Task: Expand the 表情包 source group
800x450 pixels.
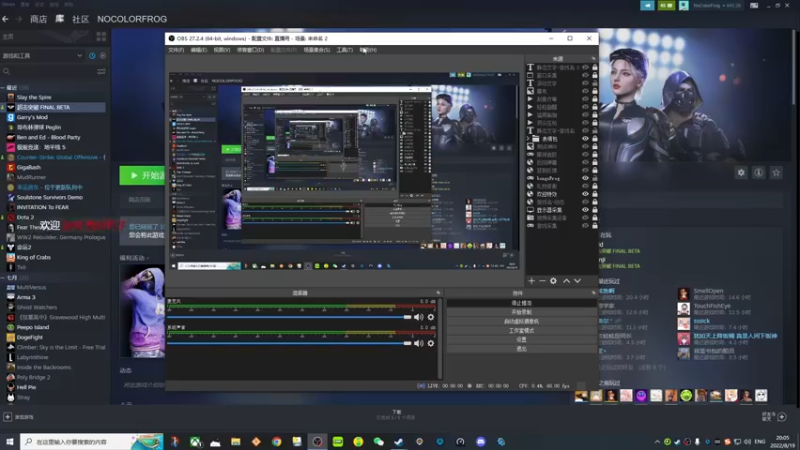Action: [529, 138]
